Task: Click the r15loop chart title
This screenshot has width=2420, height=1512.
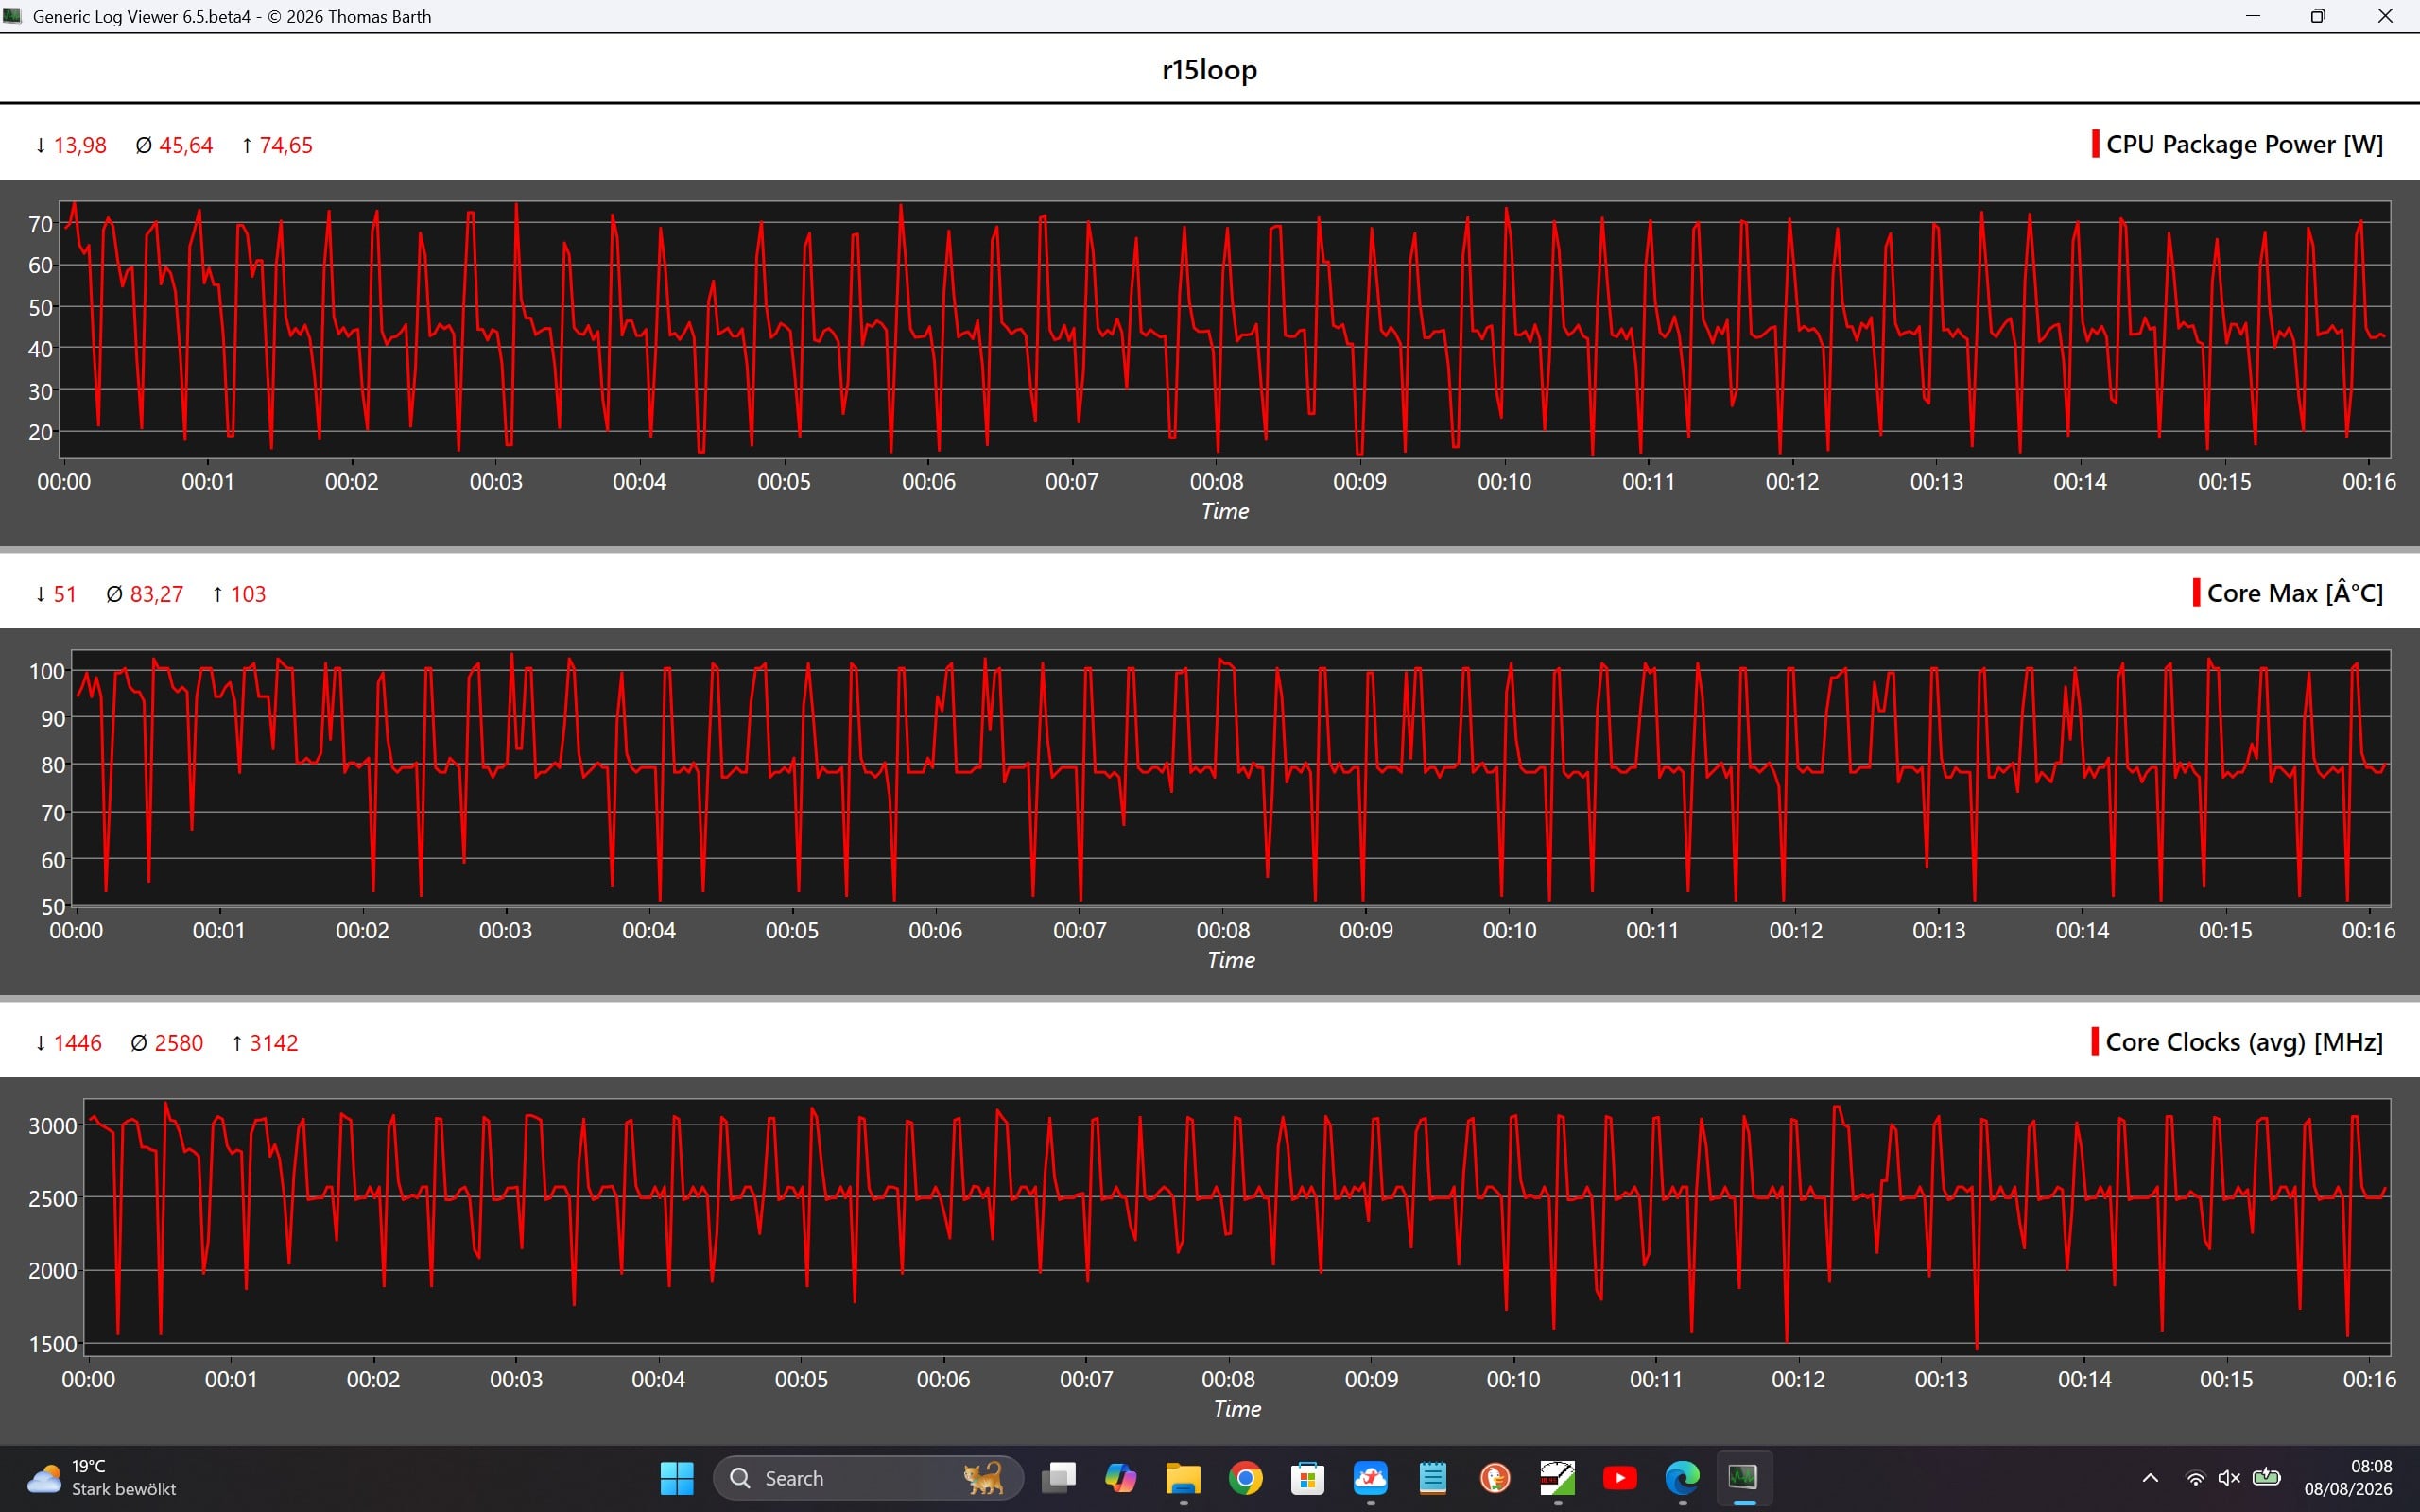Action: coord(1209,69)
